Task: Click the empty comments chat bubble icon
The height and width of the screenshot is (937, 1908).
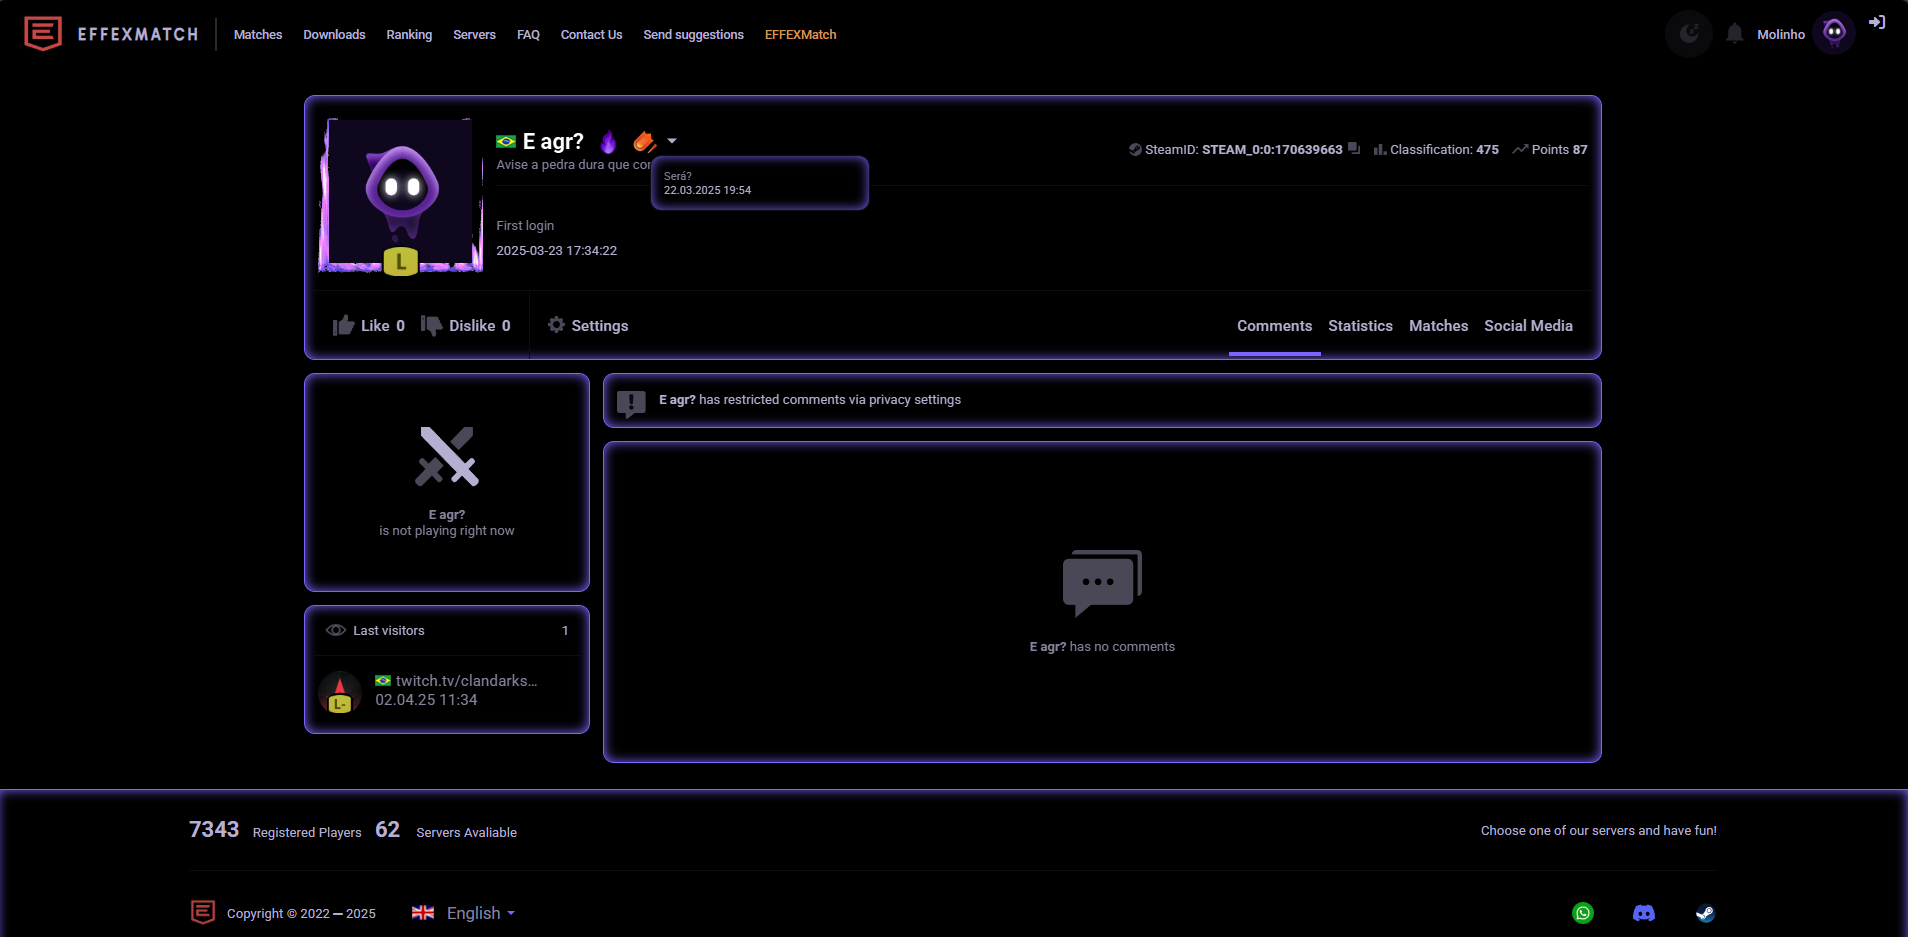Action: click(1102, 583)
